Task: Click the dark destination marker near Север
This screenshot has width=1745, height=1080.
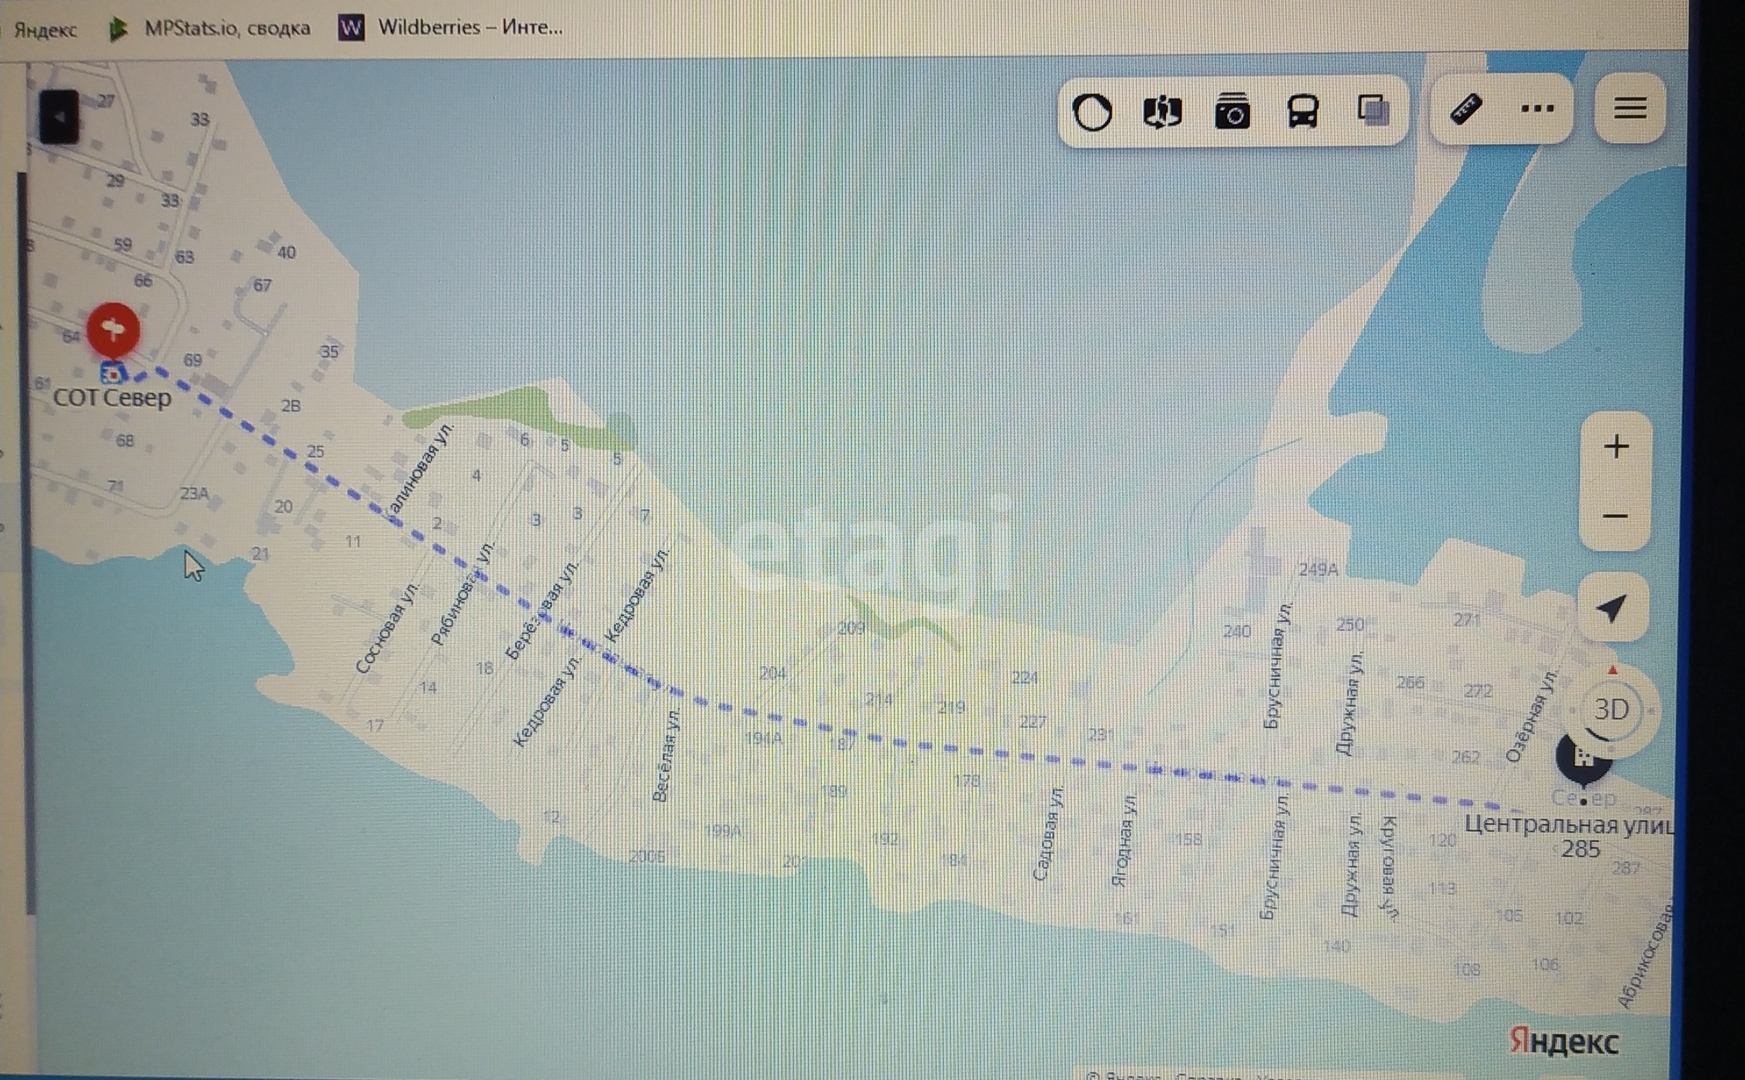Action: pyautogui.click(x=1583, y=757)
